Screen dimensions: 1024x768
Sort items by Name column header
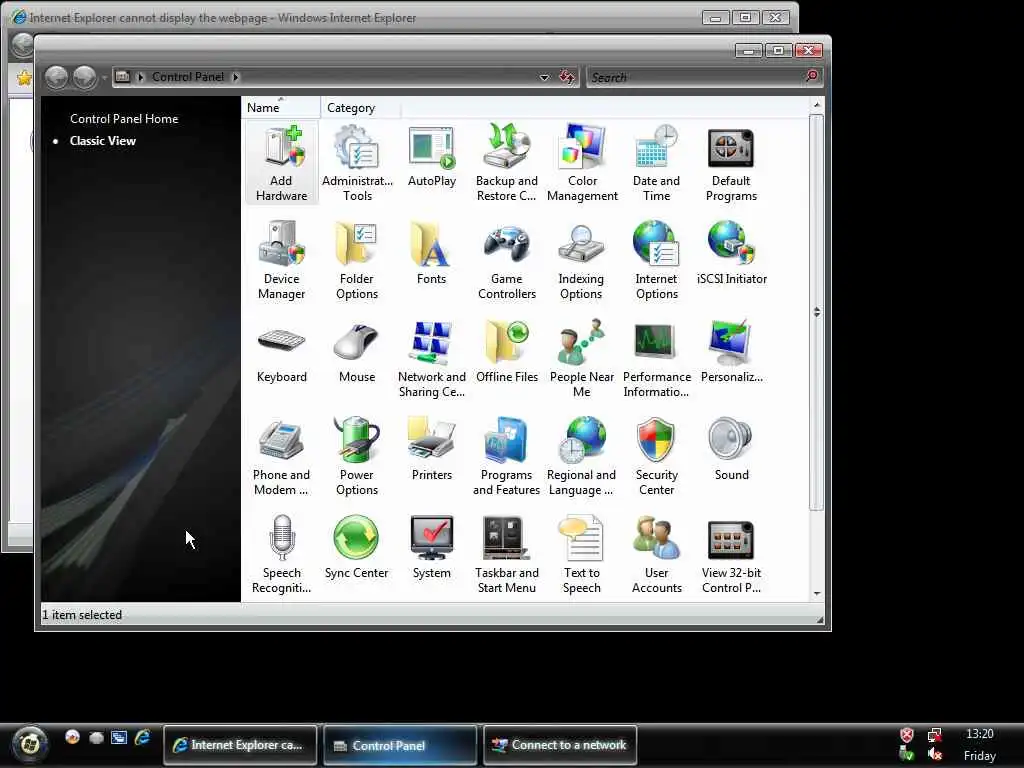click(281, 108)
